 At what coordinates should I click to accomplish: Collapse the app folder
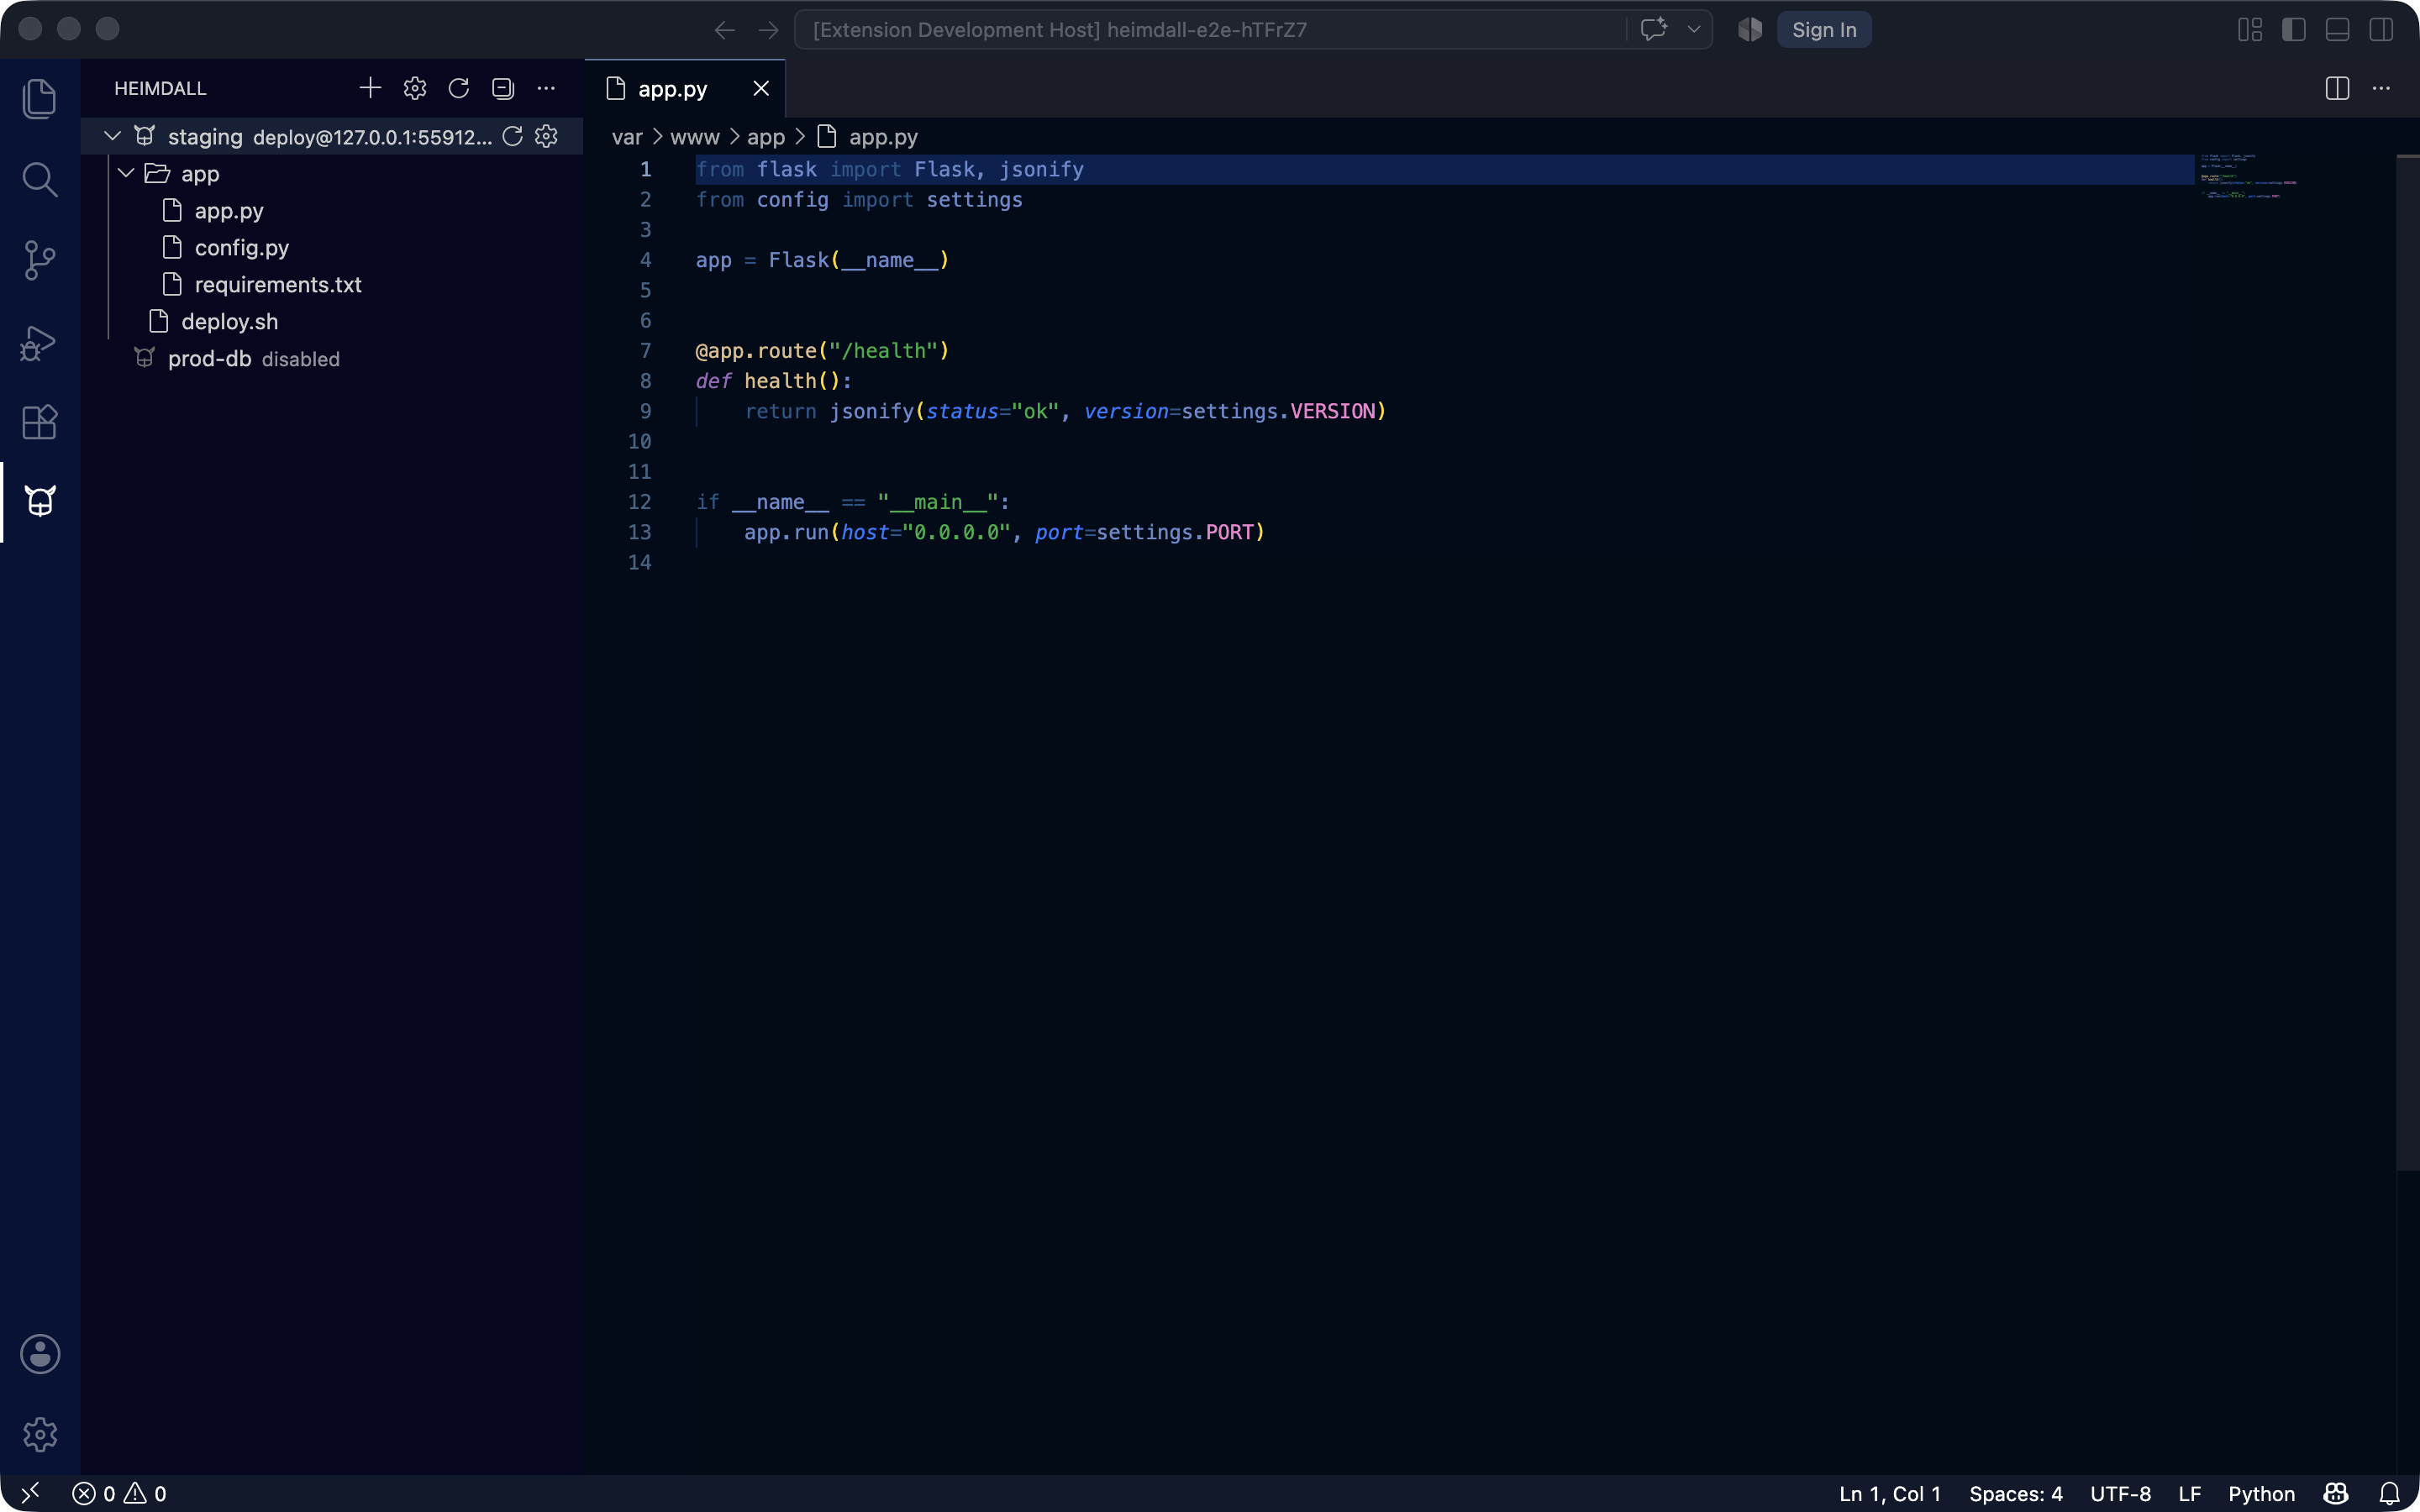[126, 173]
